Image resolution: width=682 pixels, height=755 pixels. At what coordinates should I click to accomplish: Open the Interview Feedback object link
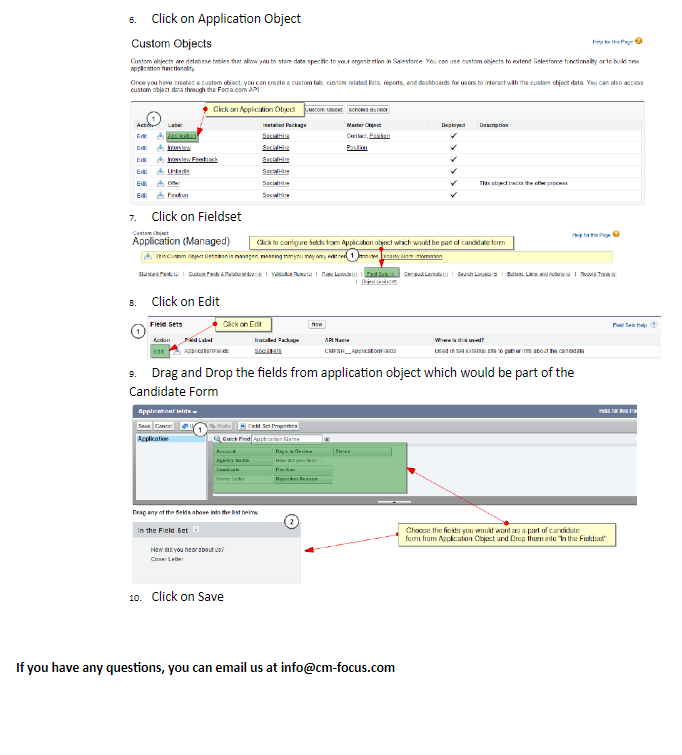pyautogui.click(x=193, y=159)
